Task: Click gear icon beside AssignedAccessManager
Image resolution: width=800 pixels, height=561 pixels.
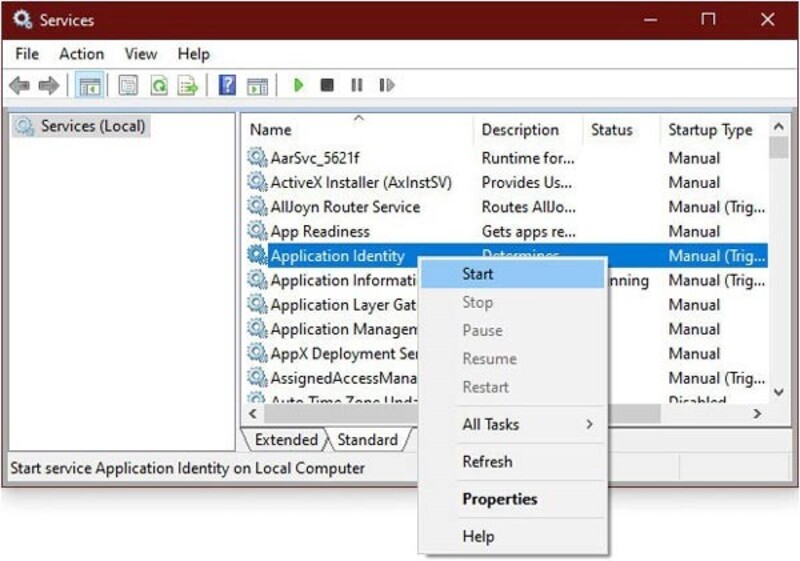Action: point(257,377)
